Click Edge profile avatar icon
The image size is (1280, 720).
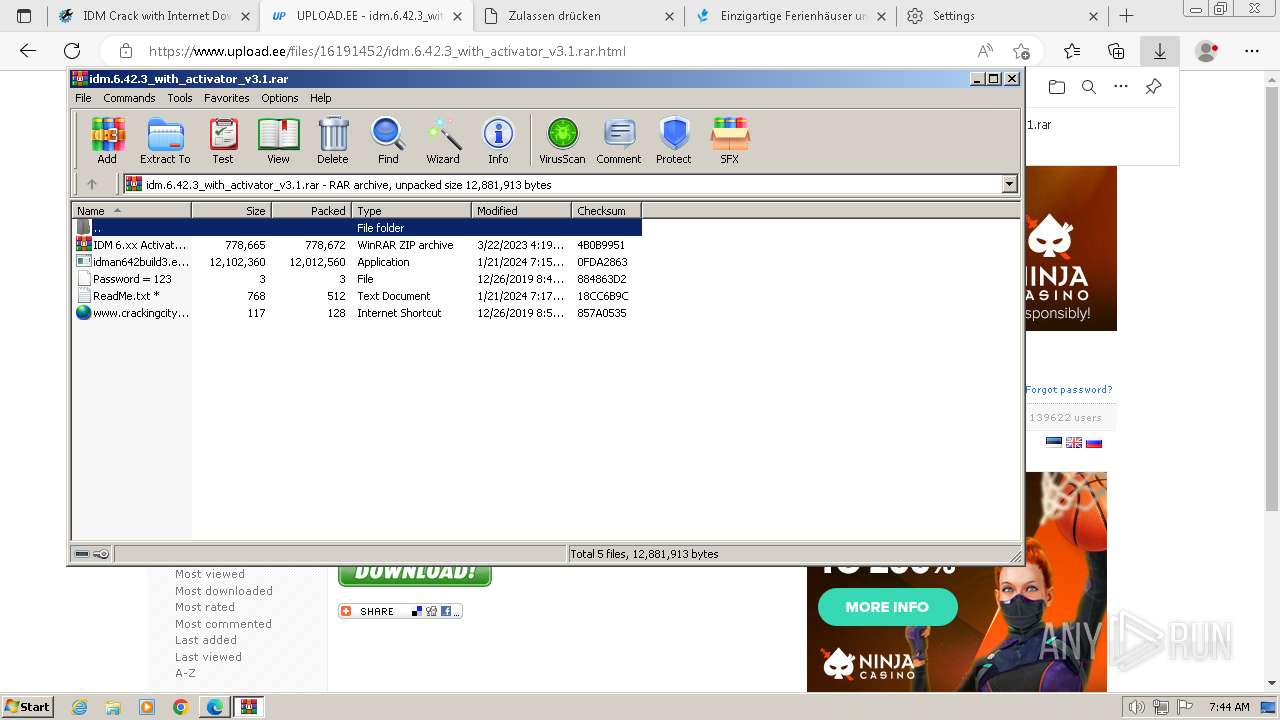pyautogui.click(x=1207, y=51)
